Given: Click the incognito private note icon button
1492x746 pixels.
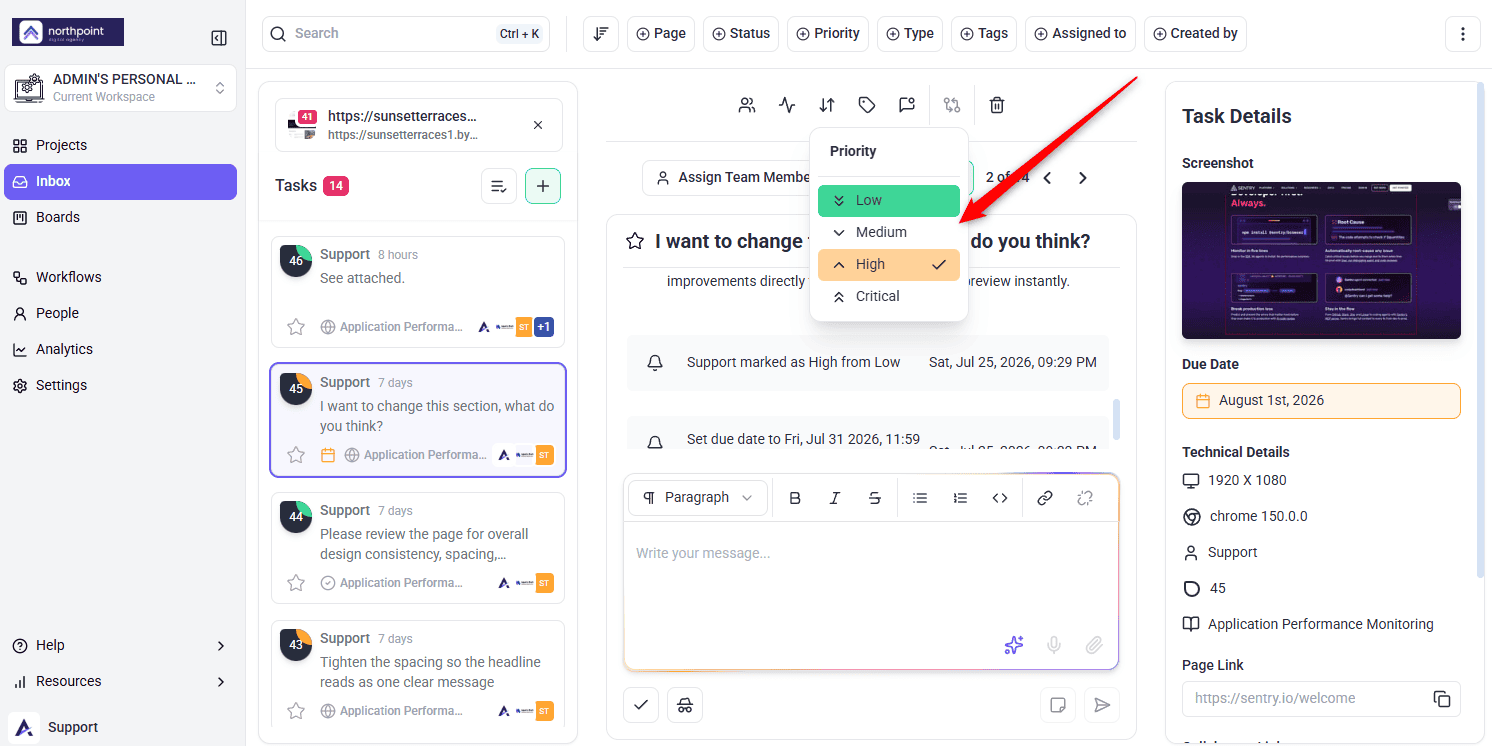Looking at the screenshot, I should click(x=685, y=705).
